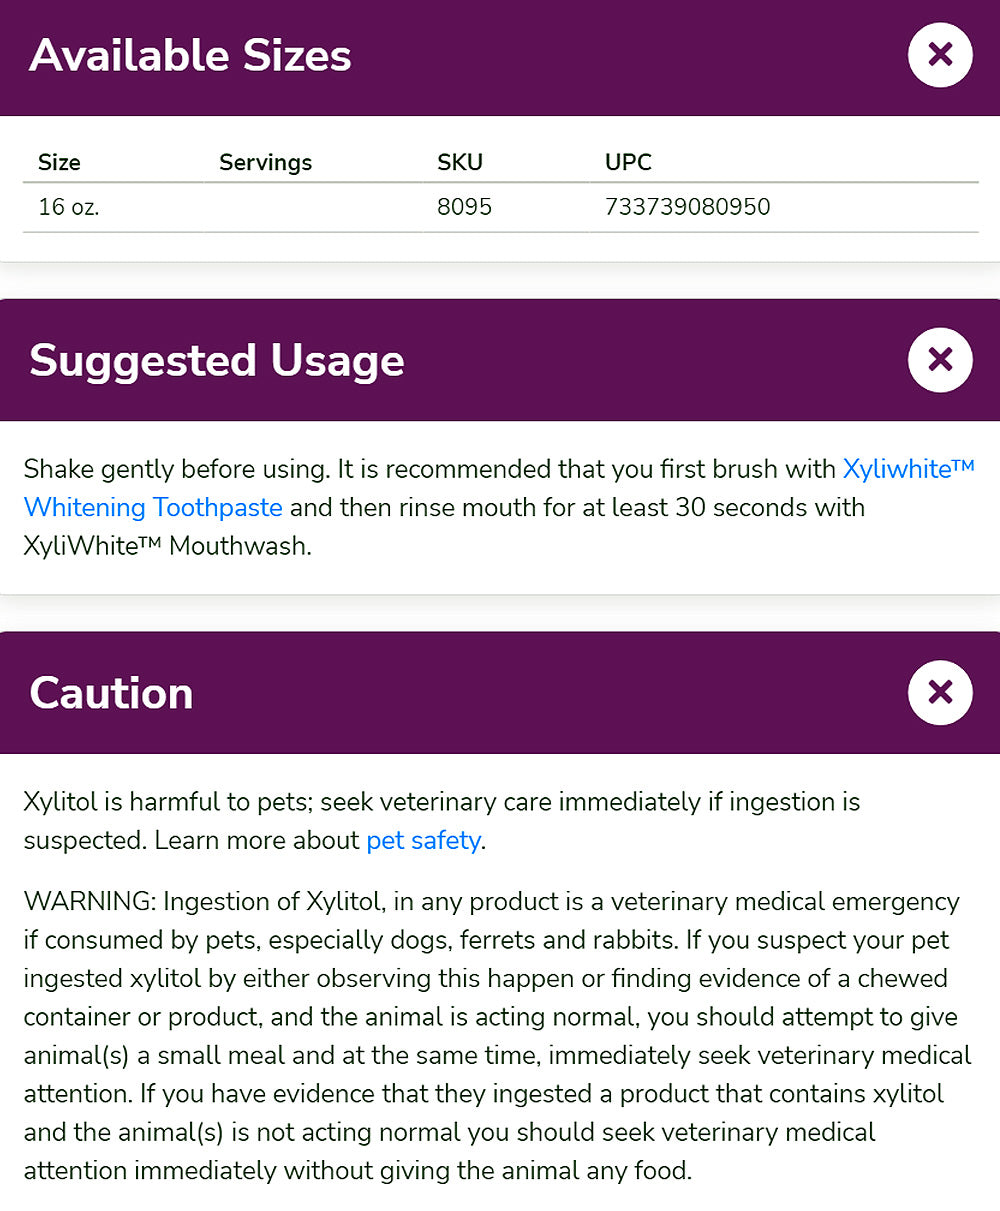Click the UPC number 733739080950
The width and height of the screenshot is (1000, 1211).
[x=687, y=207]
